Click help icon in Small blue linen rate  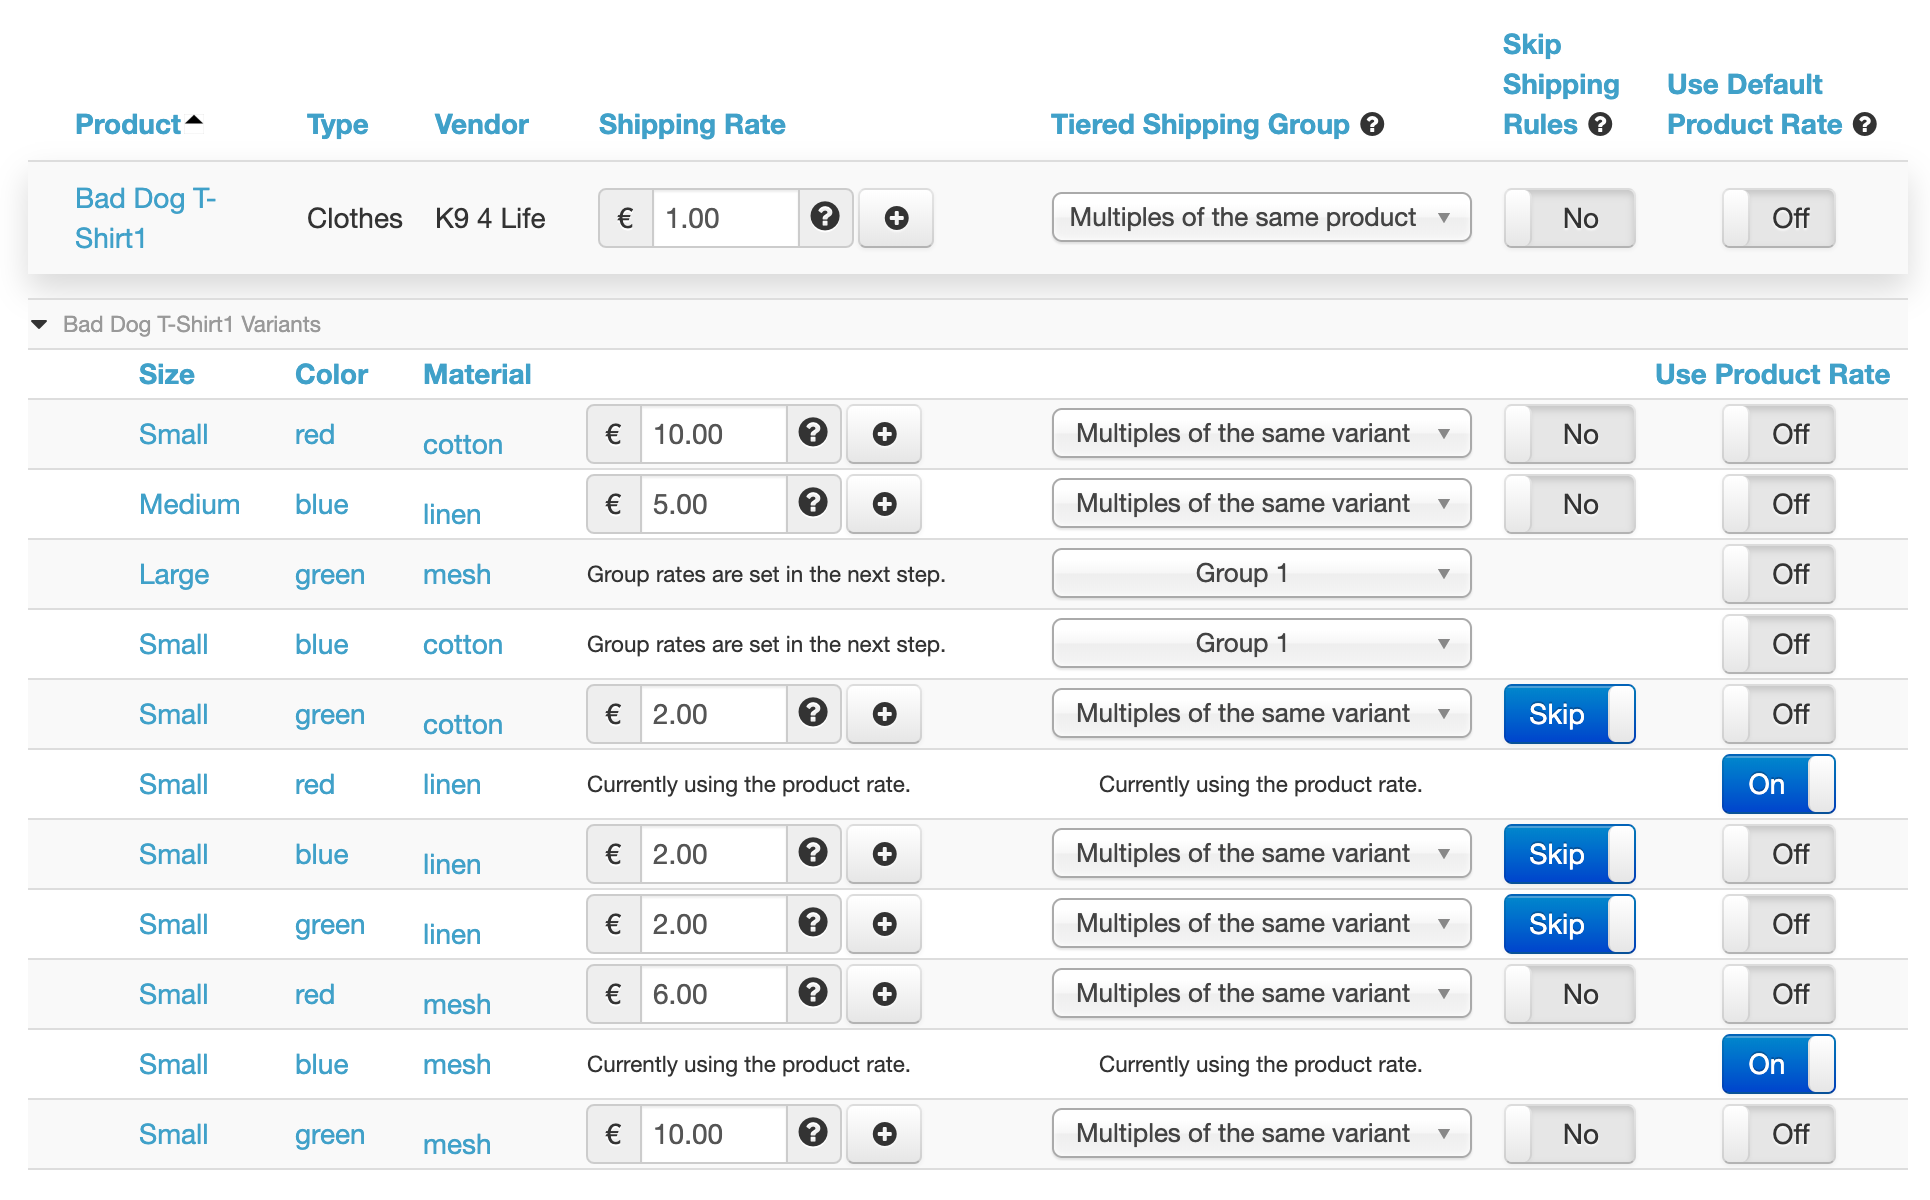[813, 853]
